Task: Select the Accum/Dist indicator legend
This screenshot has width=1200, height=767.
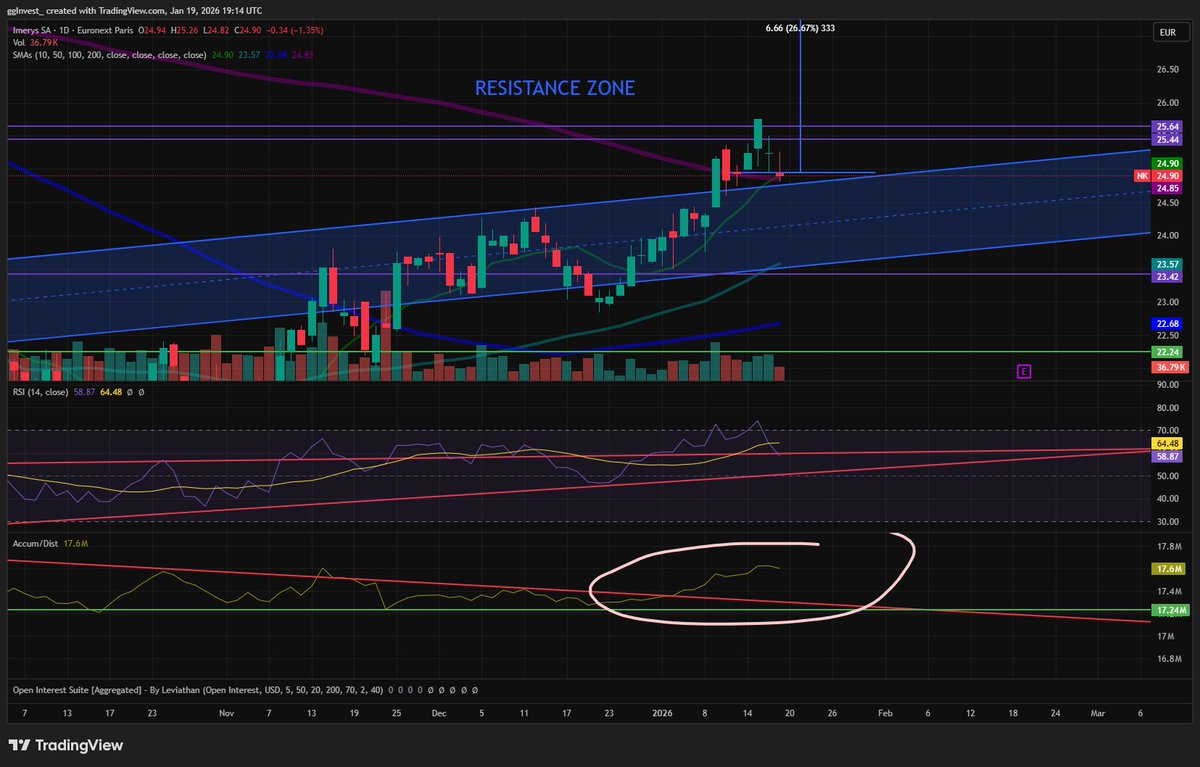Action: pos(36,543)
